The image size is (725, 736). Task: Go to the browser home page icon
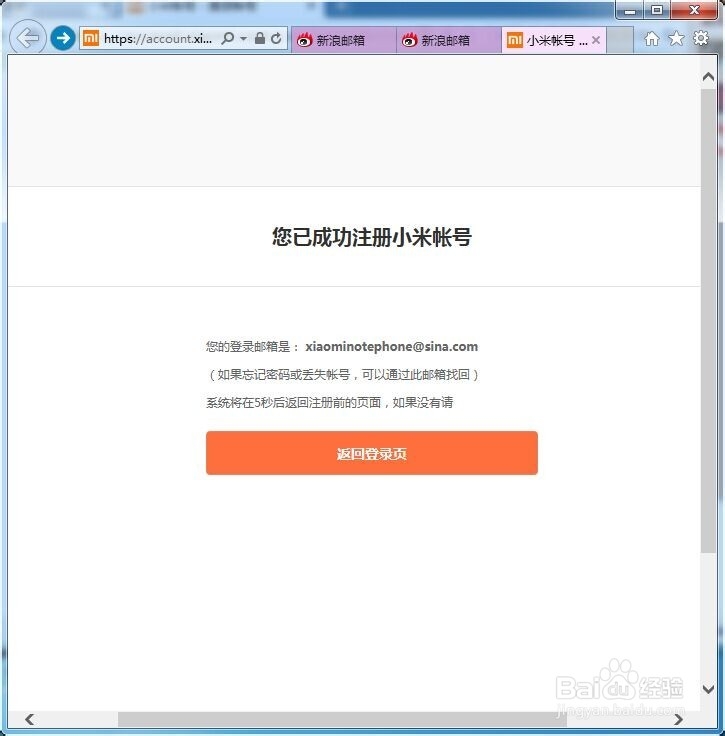[651, 38]
